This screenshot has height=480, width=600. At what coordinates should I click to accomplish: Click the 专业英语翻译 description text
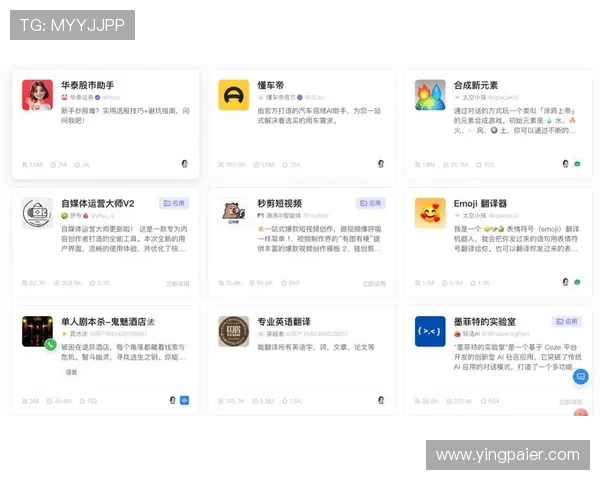[316, 347]
